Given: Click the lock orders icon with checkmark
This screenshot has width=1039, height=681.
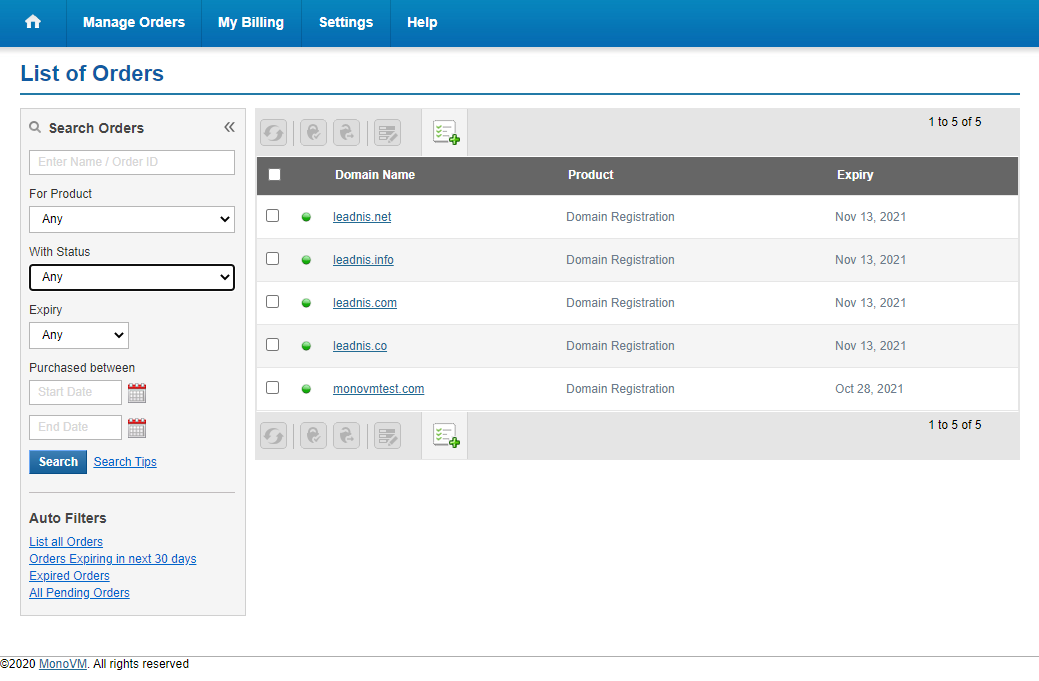Looking at the screenshot, I should tap(312, 132).
